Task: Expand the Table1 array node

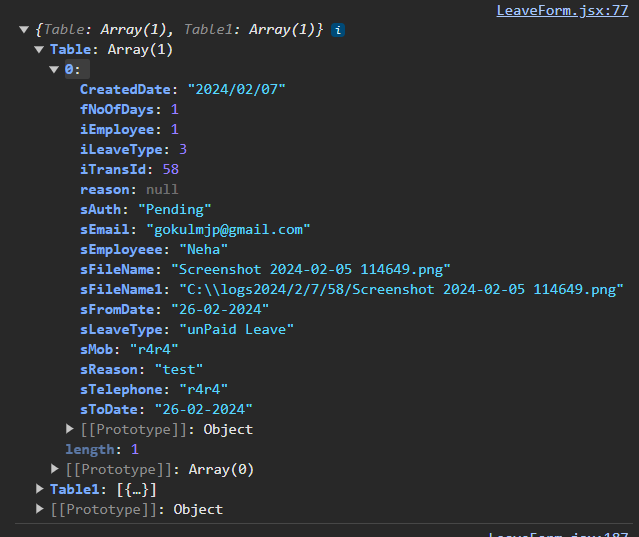Action: tap(39, 489)
